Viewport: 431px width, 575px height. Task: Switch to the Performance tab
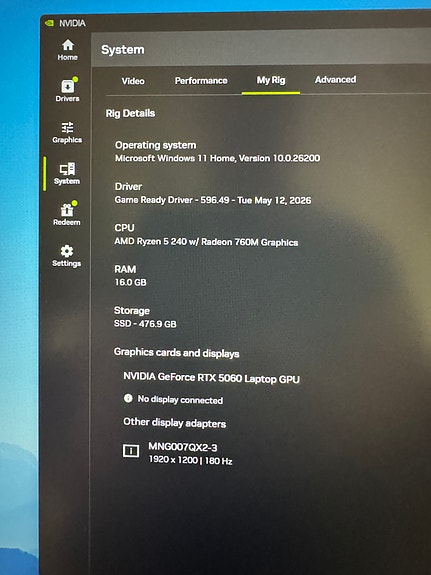pos(201,81)
